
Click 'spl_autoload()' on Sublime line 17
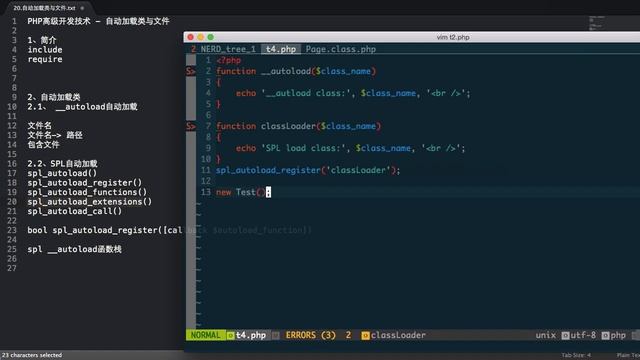[x=62, y=173]
